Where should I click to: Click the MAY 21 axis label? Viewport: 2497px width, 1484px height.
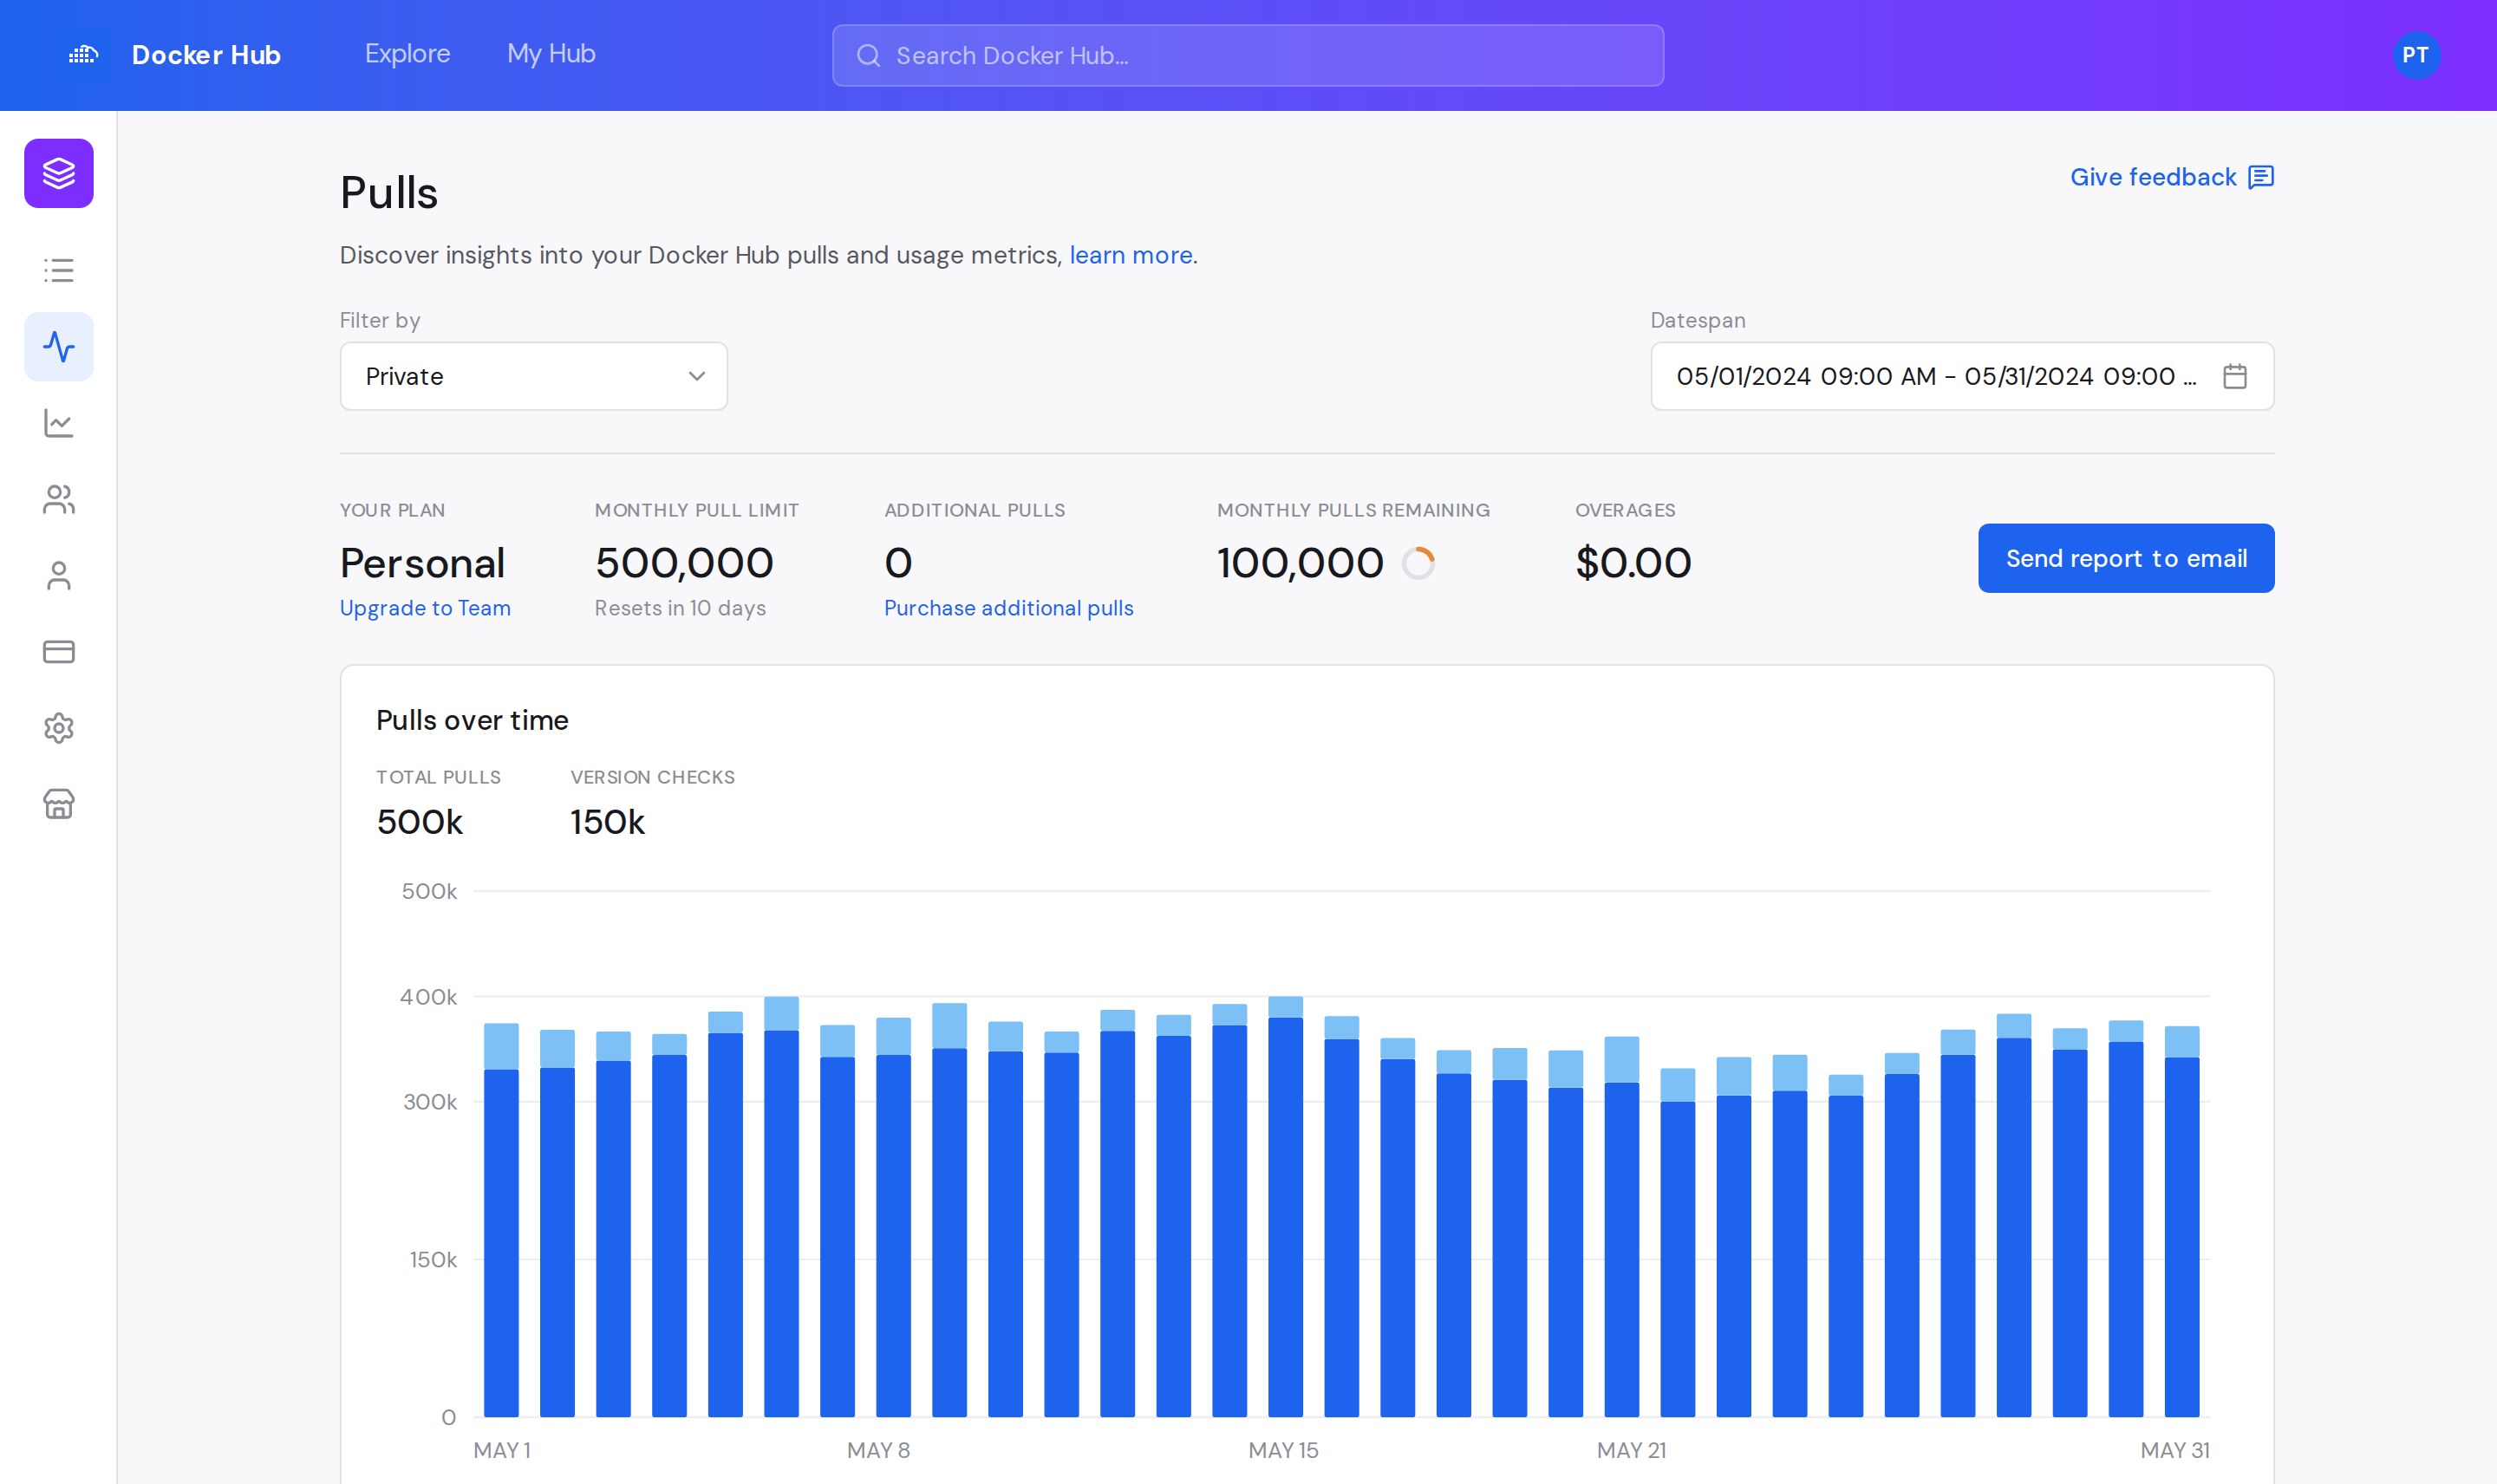tap(1631, 1450)
